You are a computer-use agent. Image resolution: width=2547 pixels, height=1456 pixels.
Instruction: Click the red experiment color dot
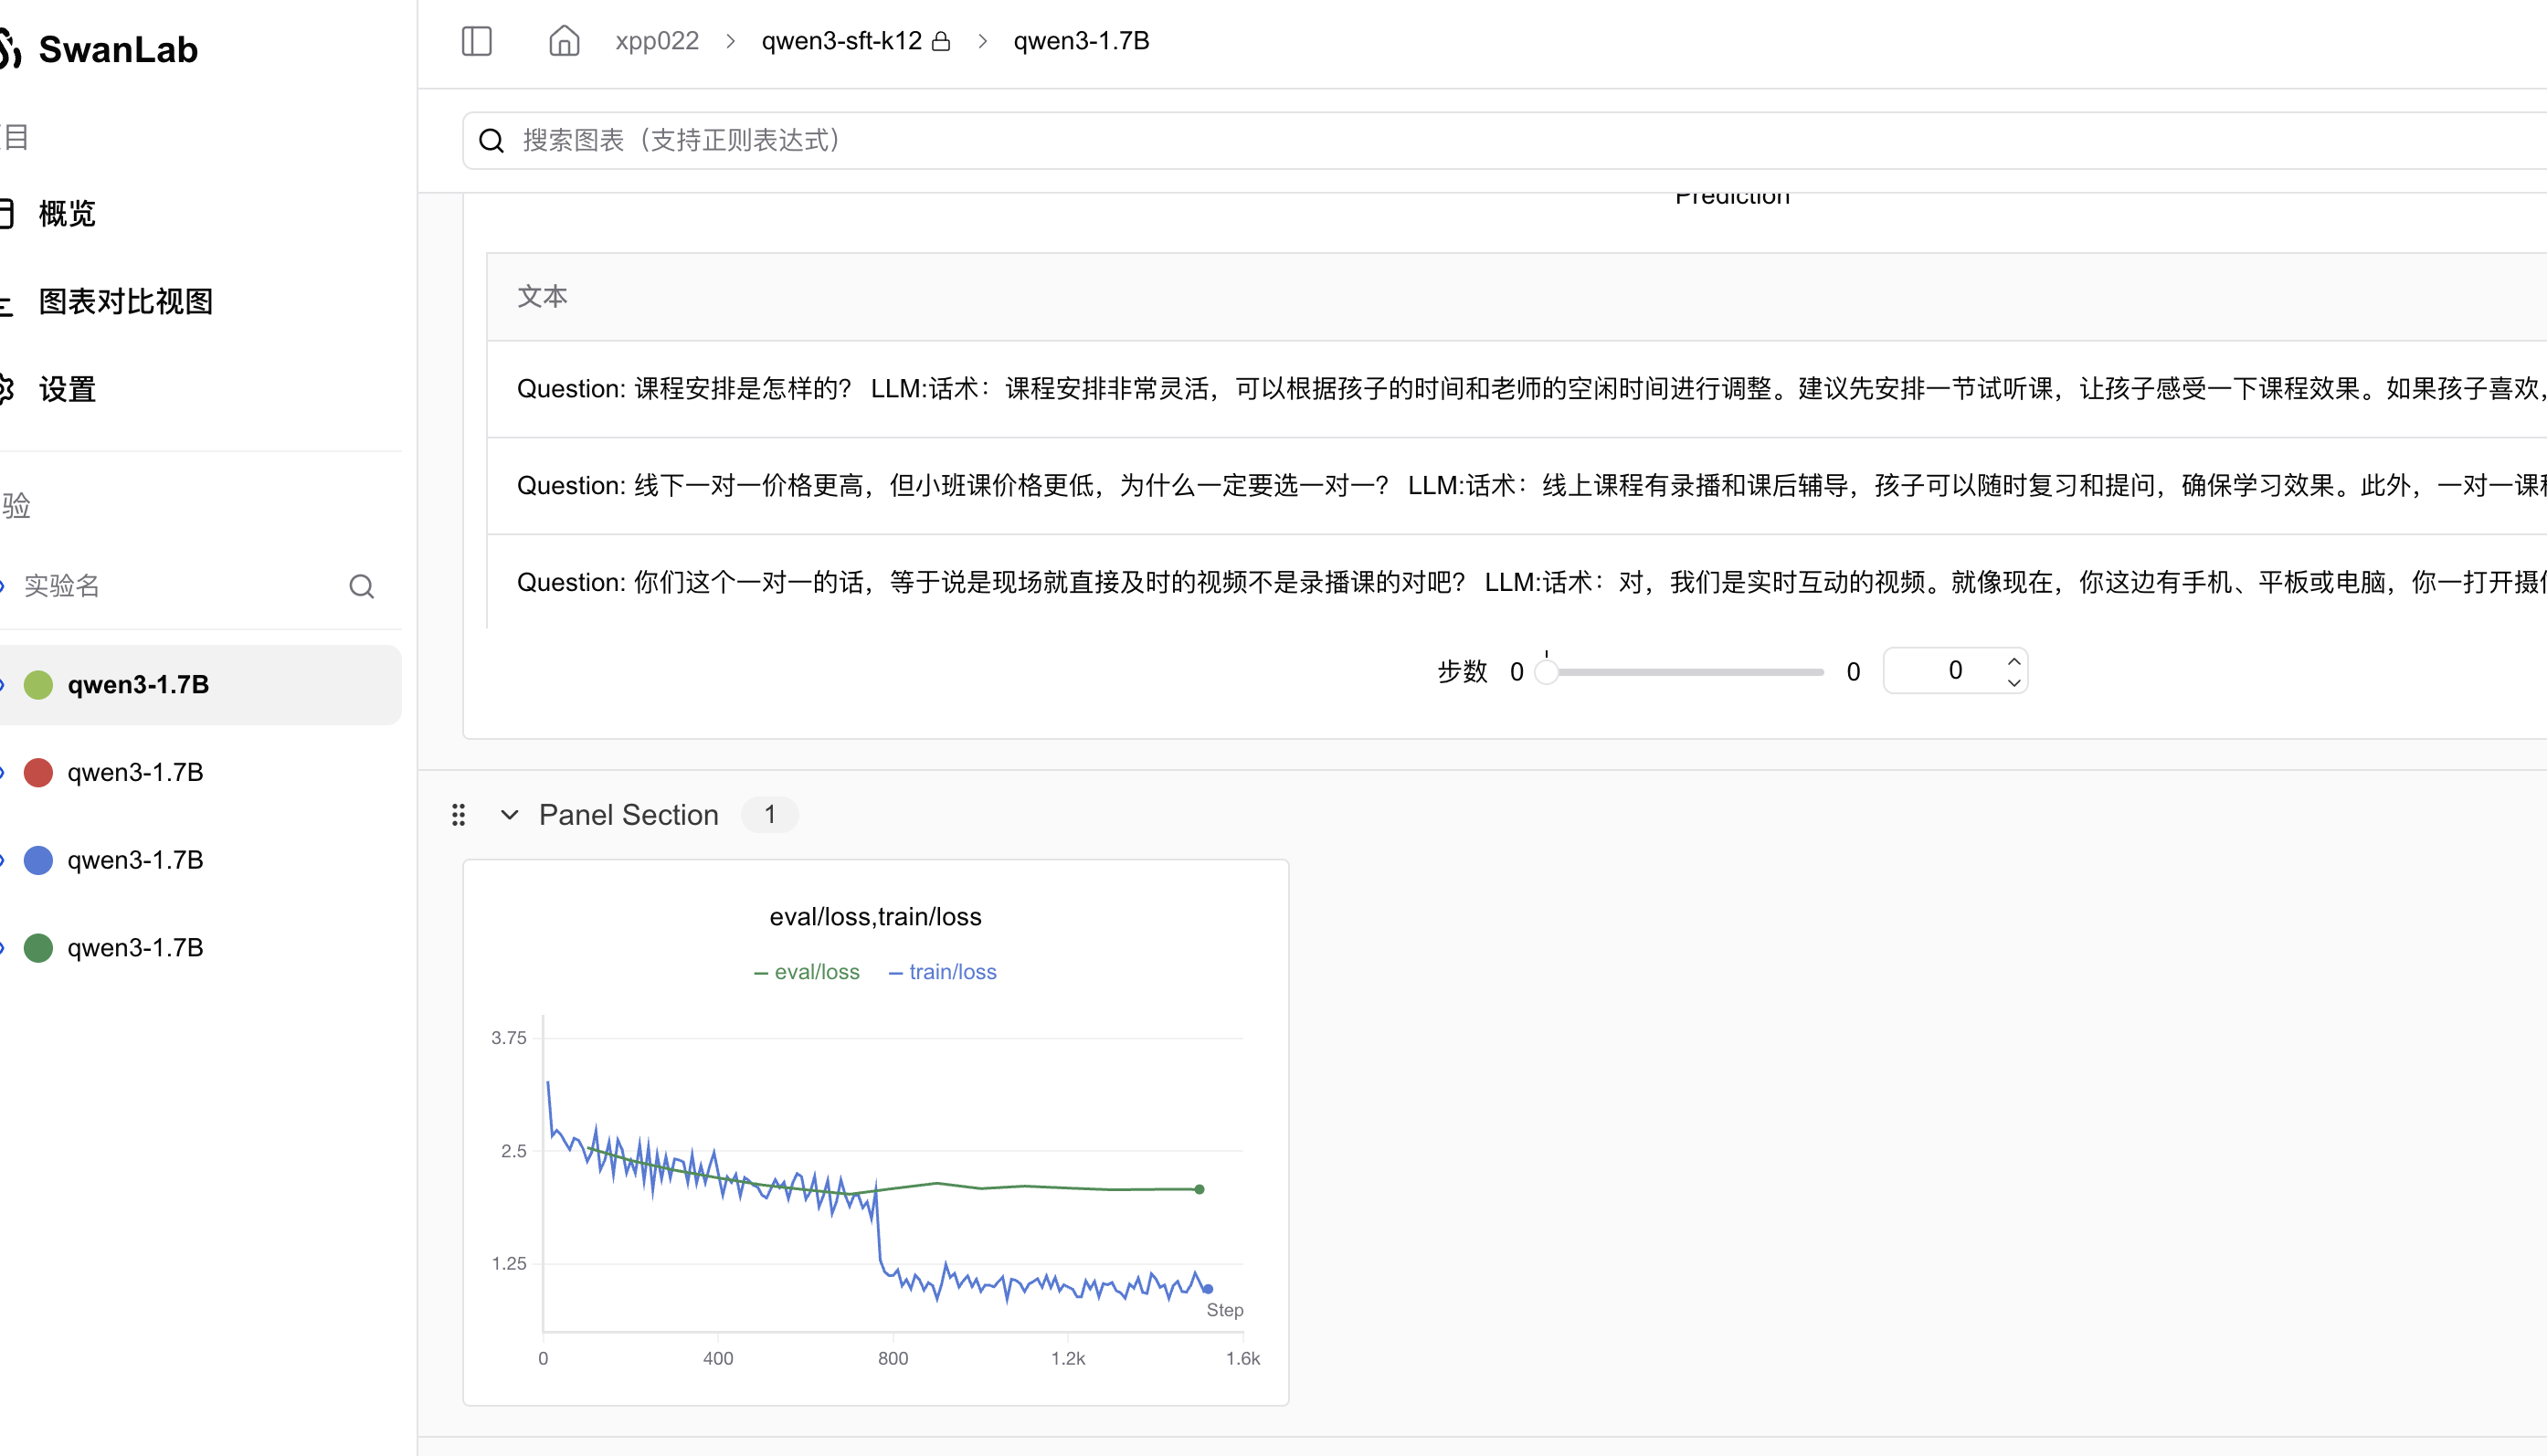(38, 773)
